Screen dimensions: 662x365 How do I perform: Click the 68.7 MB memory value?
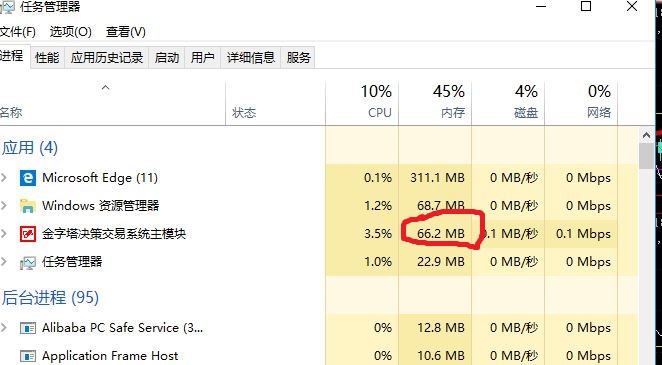click(x=441, y=205)
